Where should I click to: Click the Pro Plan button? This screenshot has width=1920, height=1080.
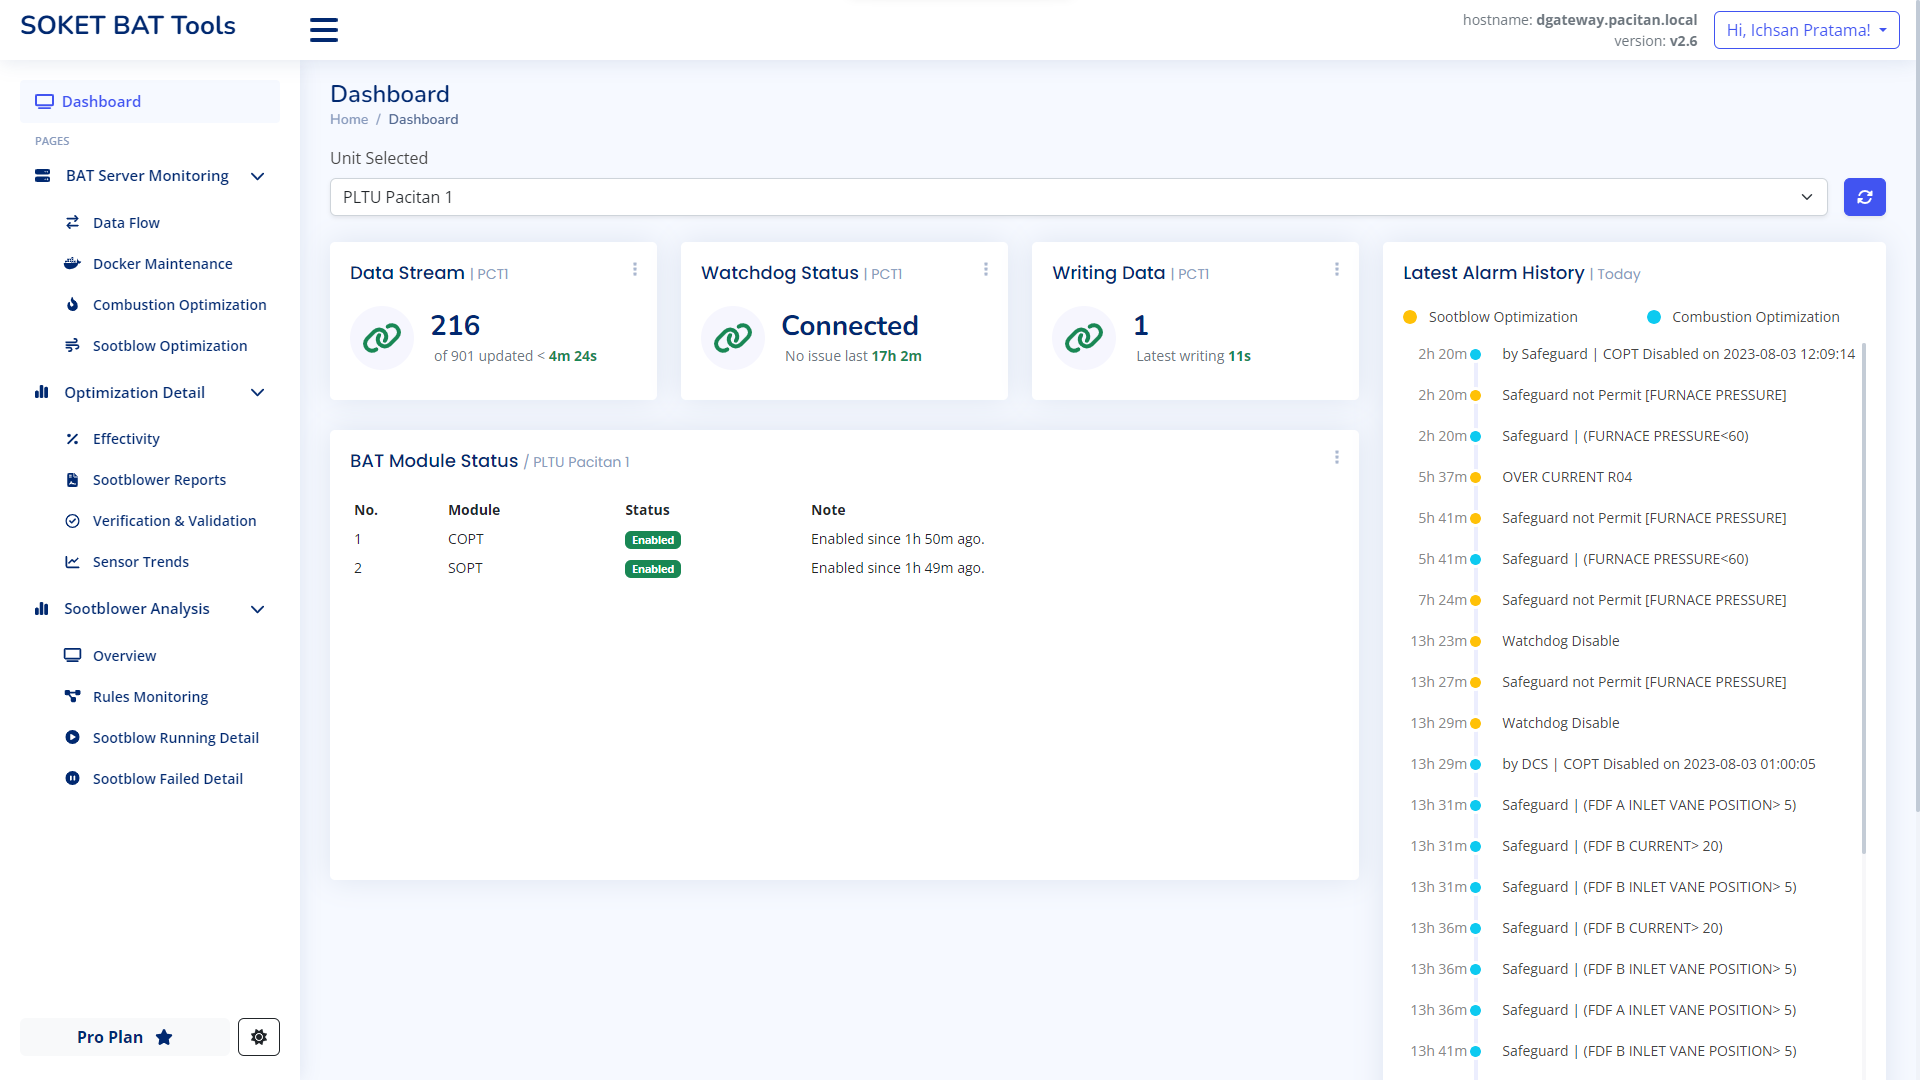point(125,1037)
